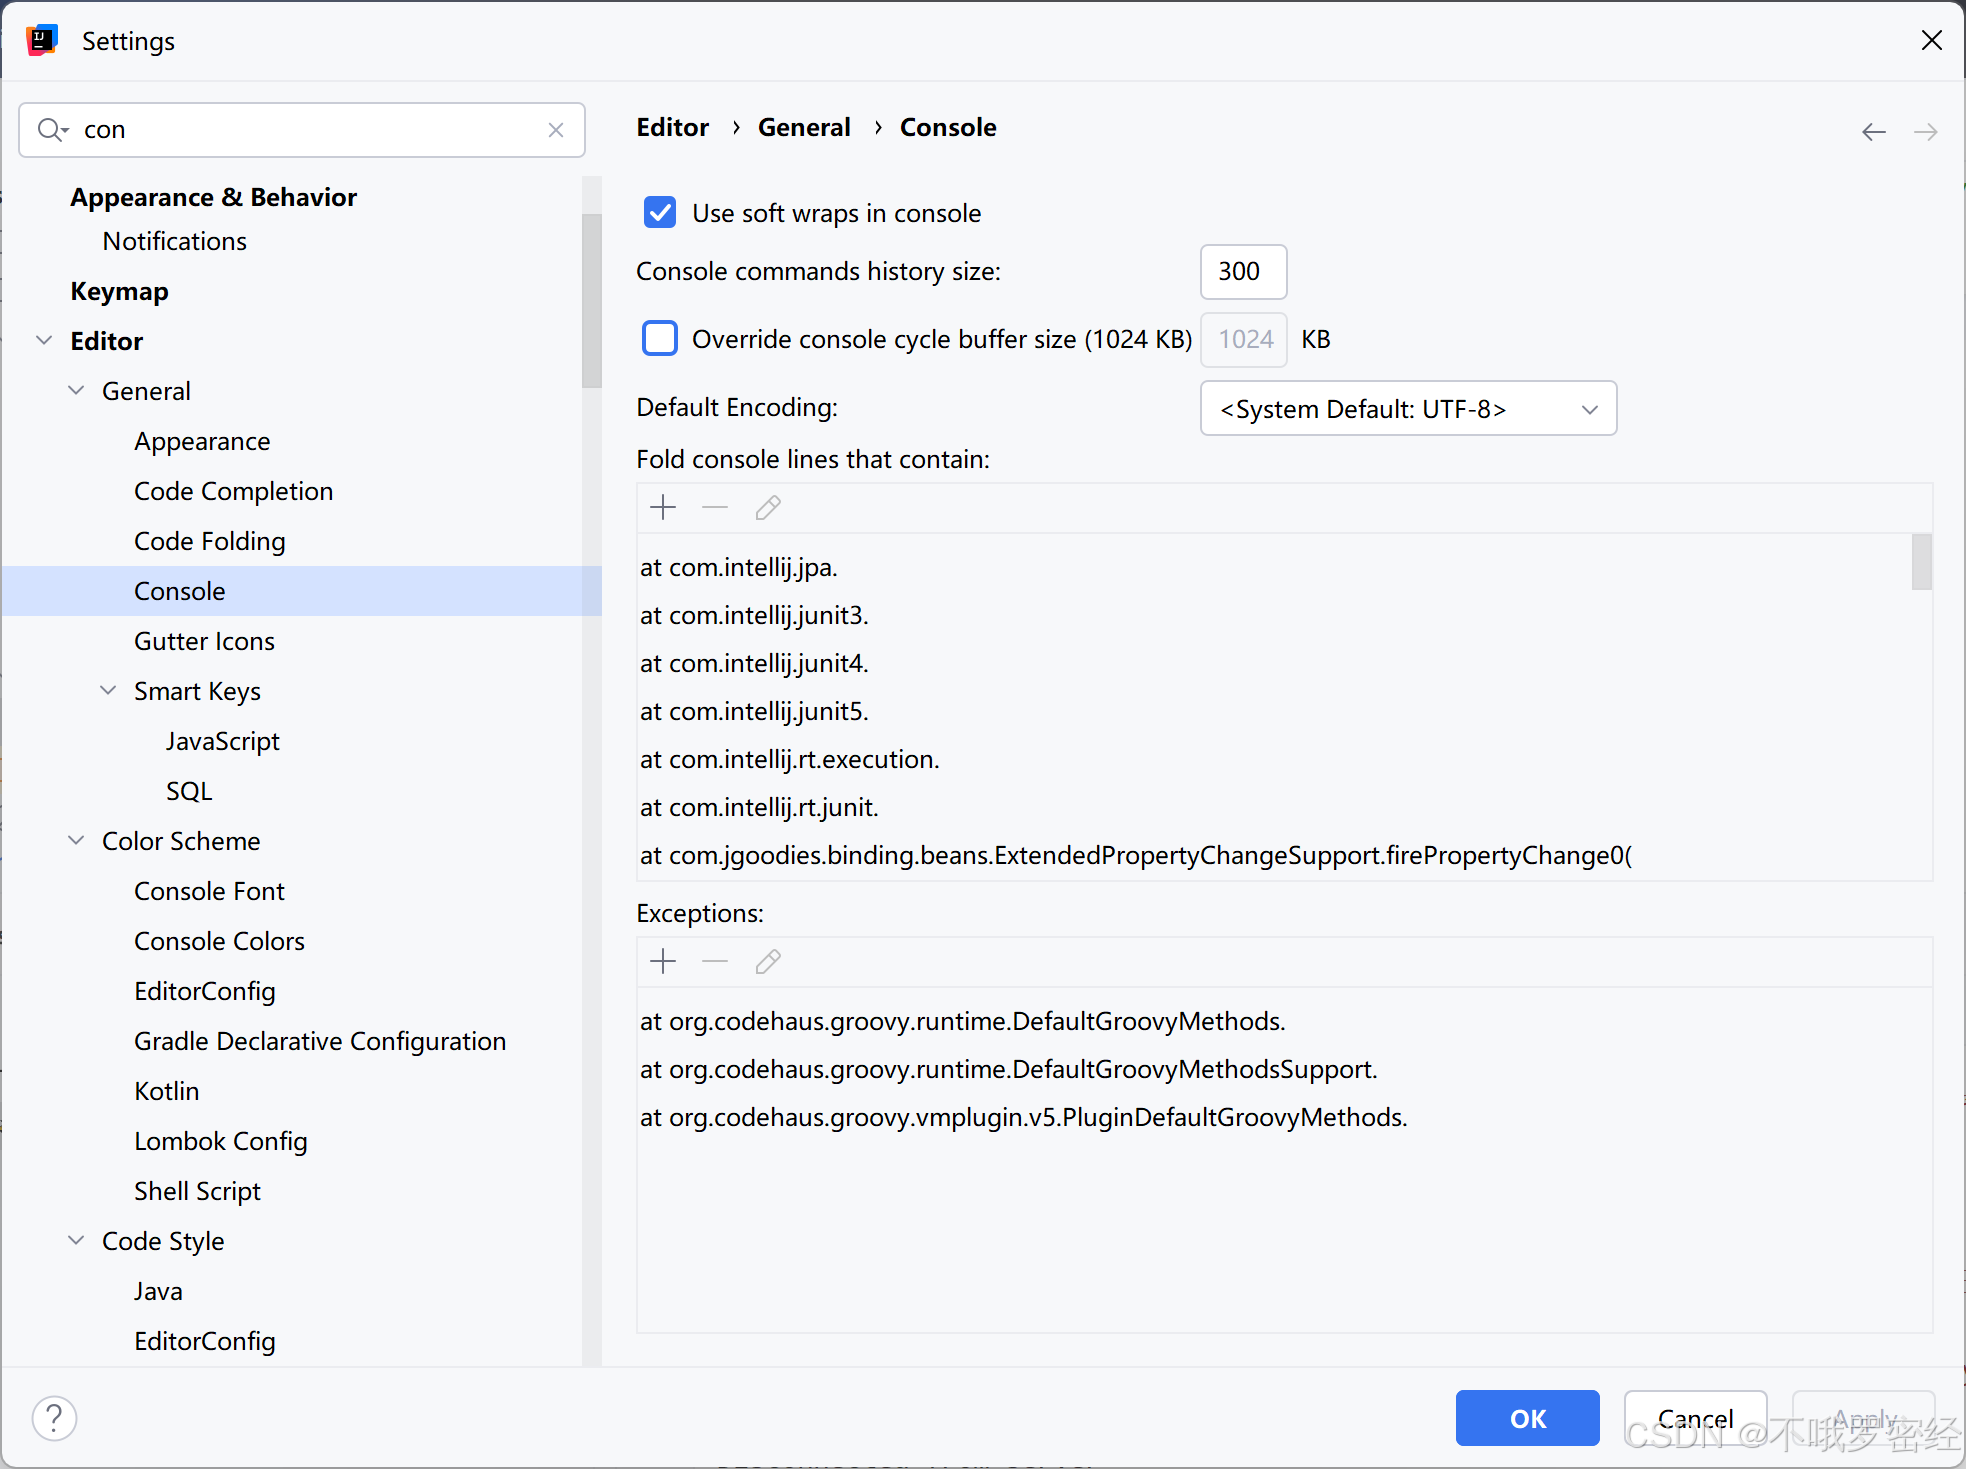
Task: Open Console Colors settings page
Action: pos(219,941)
